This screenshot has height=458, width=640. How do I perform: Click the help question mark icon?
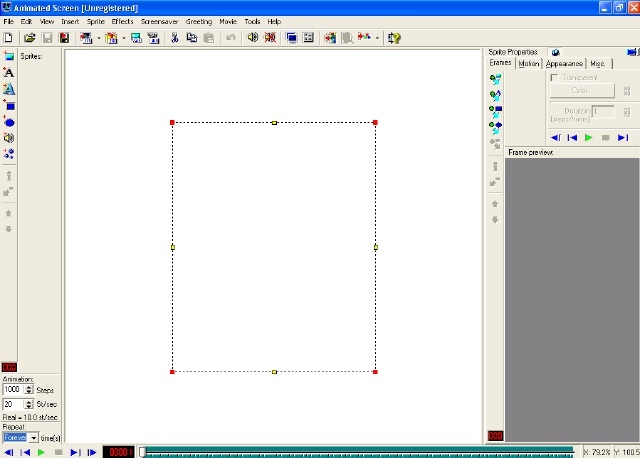tap(394, 38)
